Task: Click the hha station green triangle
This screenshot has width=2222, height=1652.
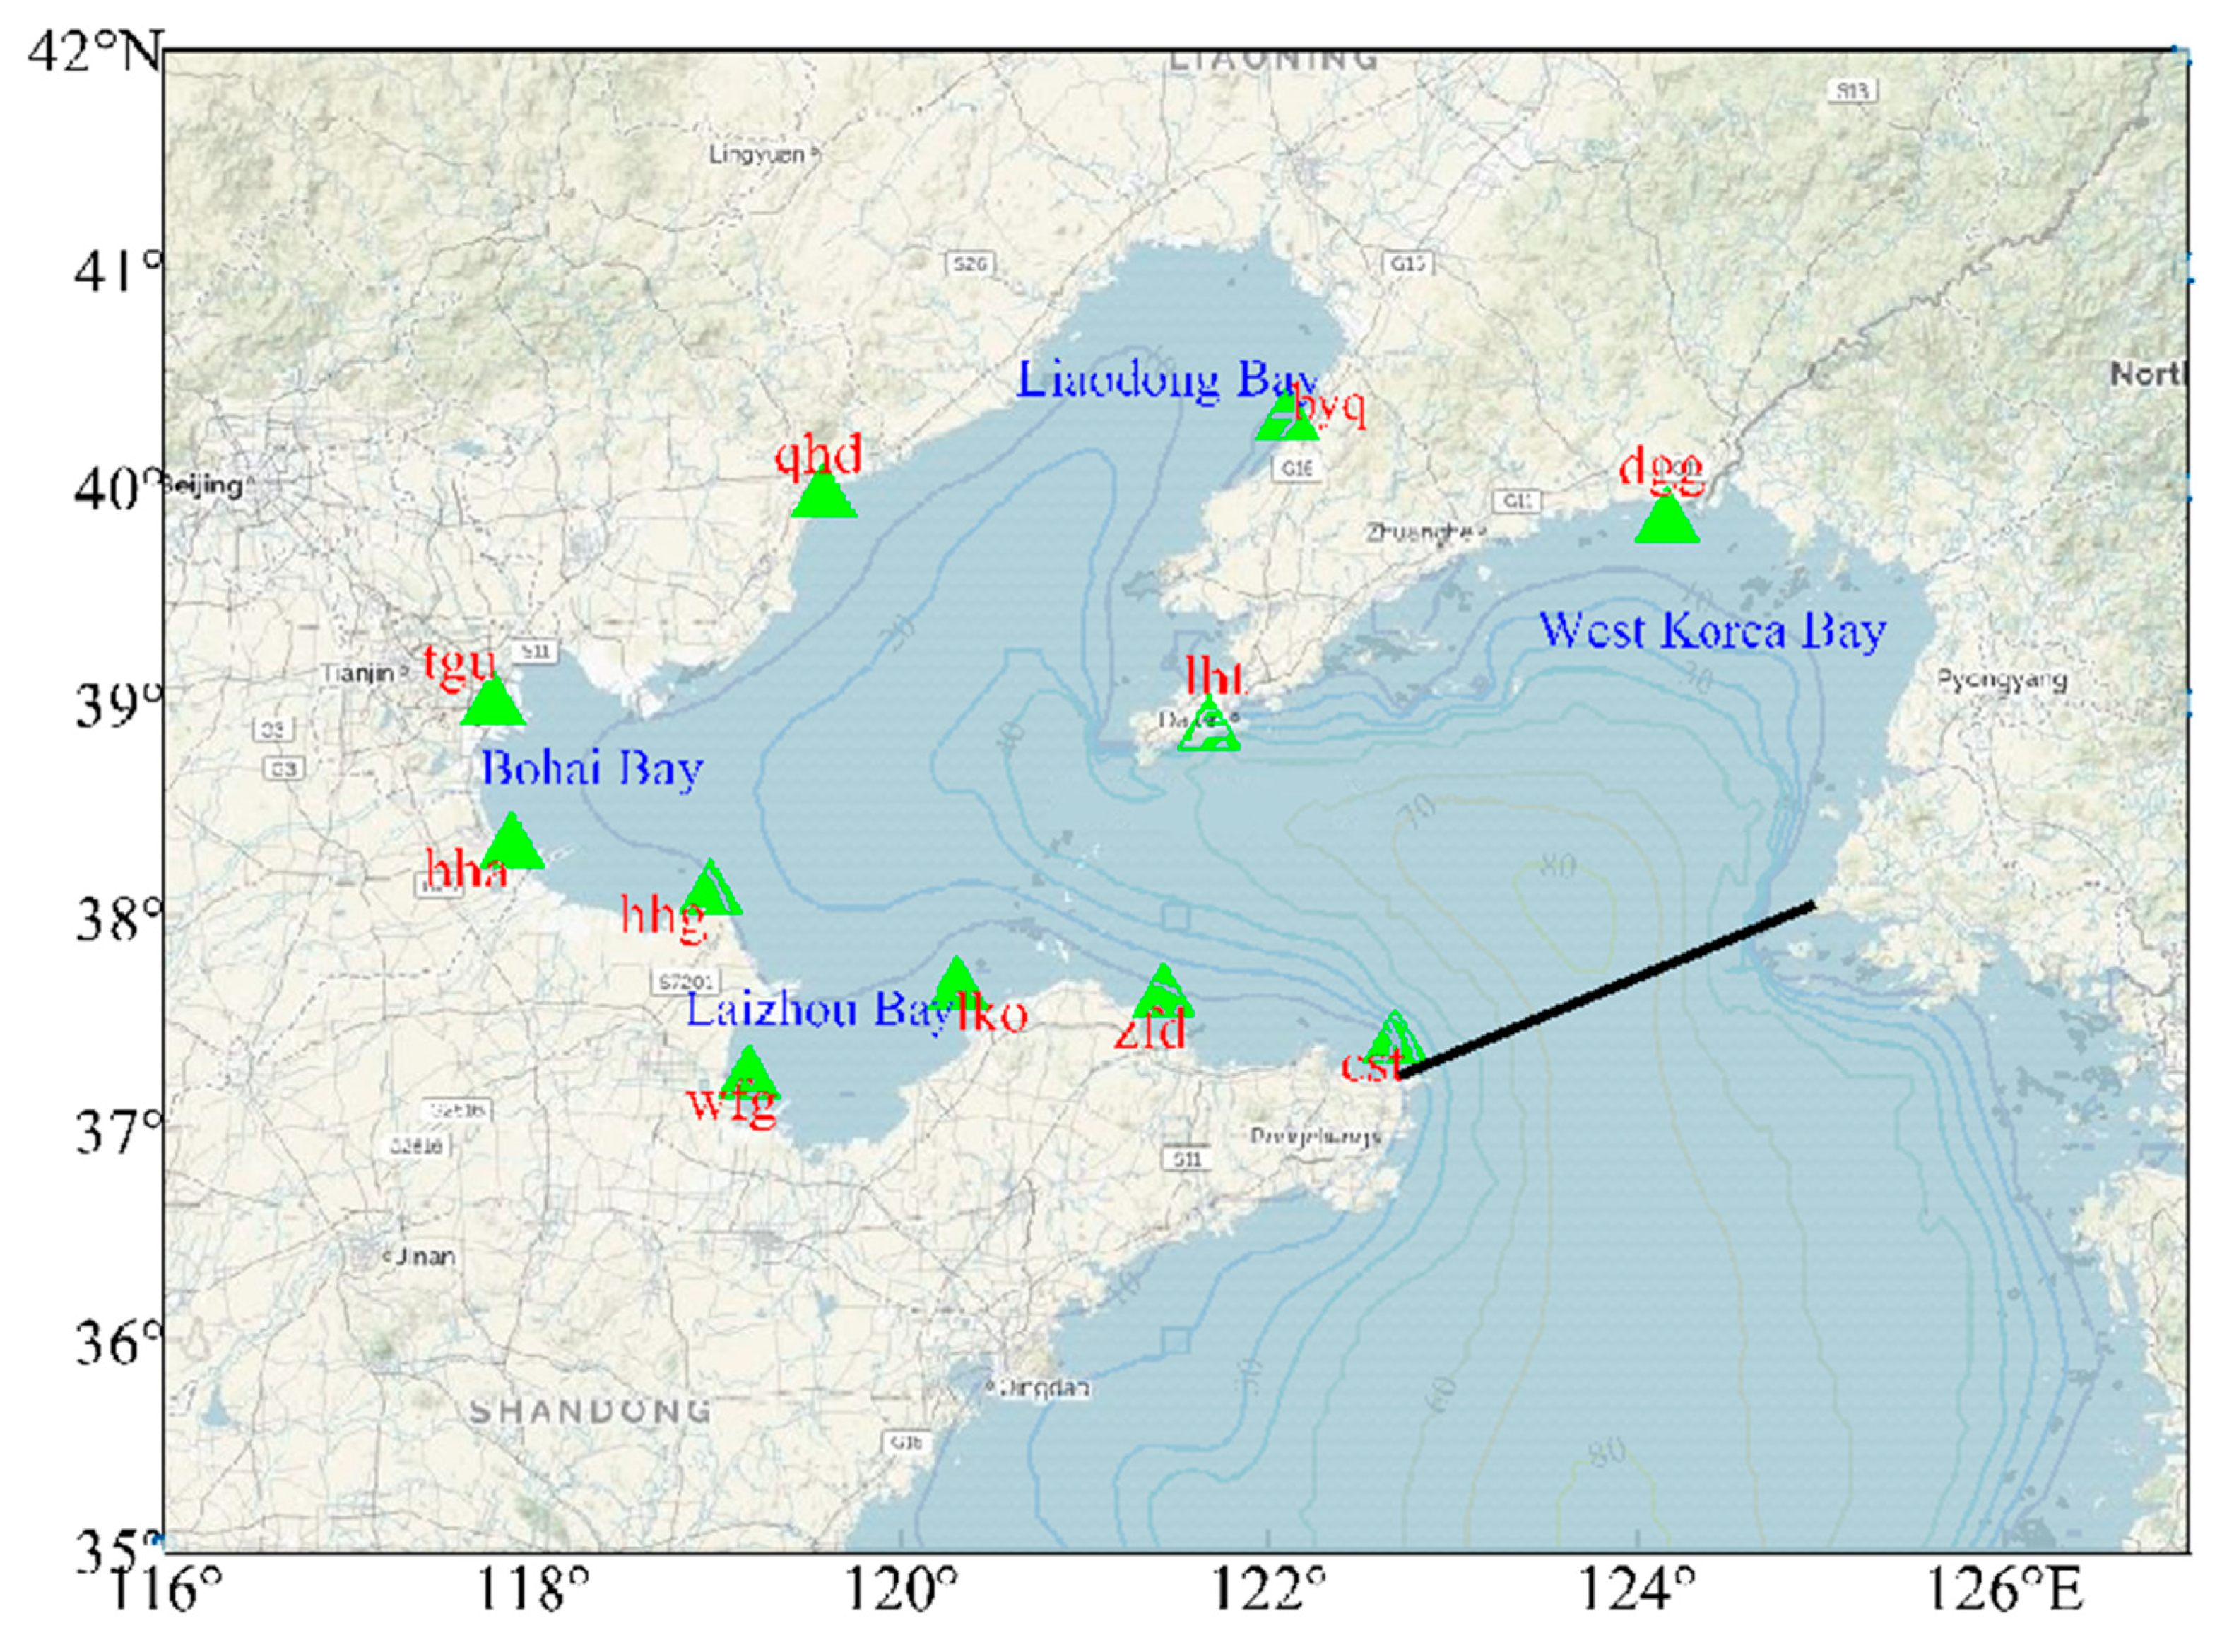Action: tap(512, 846)
